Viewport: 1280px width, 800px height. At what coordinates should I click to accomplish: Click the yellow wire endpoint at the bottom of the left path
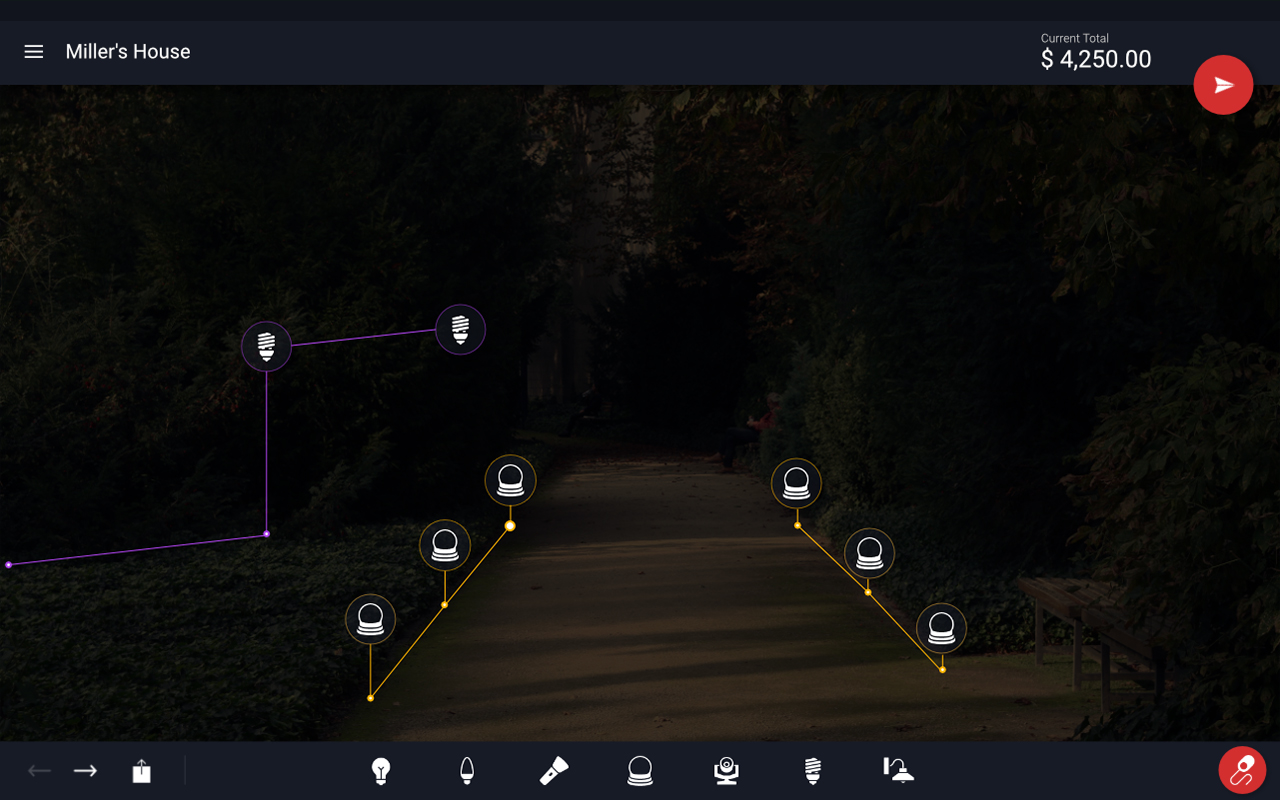pos(370,698)
